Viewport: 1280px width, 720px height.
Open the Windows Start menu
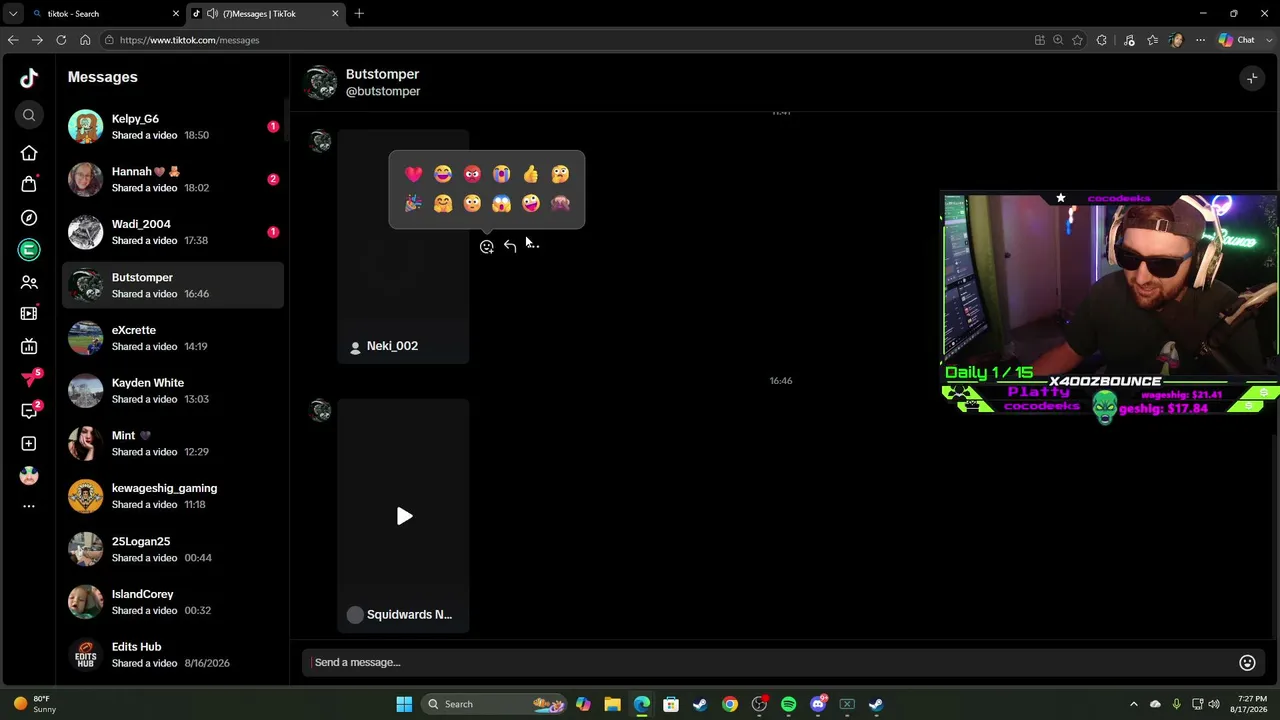[x=404, y=704]
